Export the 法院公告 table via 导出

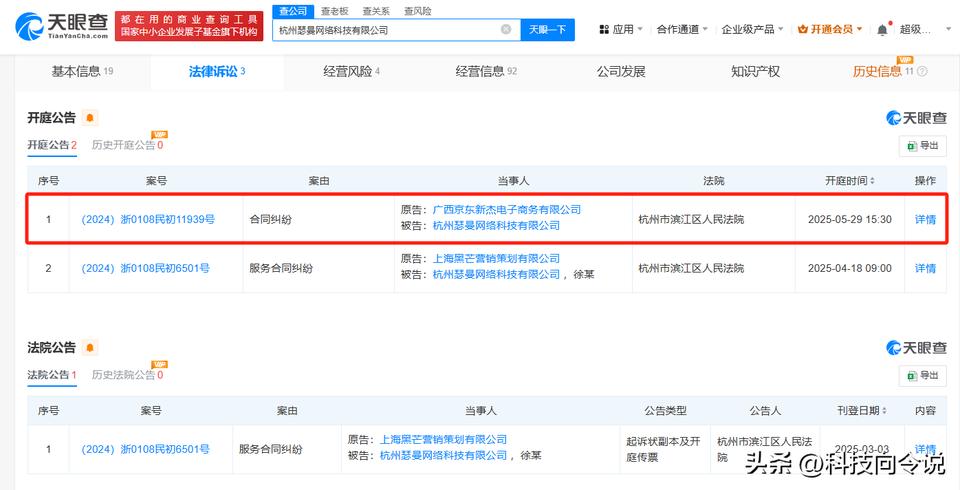coord(923,375)
